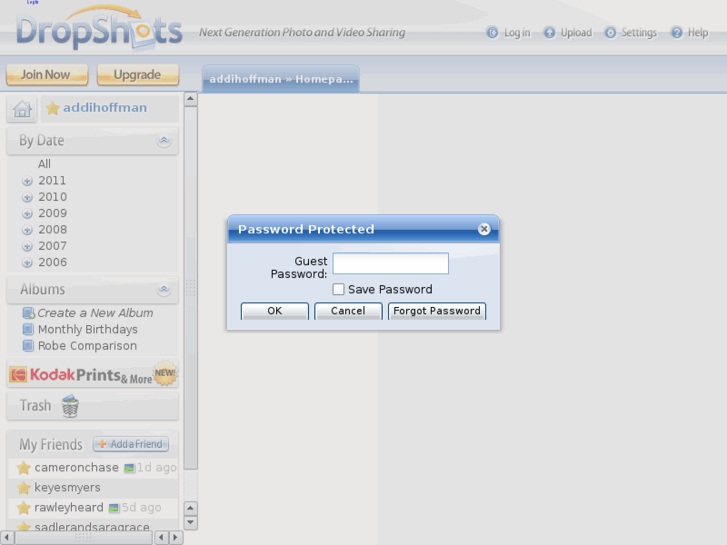
Task: Click the Create a New Album icon
Action: tap(28, 313)
